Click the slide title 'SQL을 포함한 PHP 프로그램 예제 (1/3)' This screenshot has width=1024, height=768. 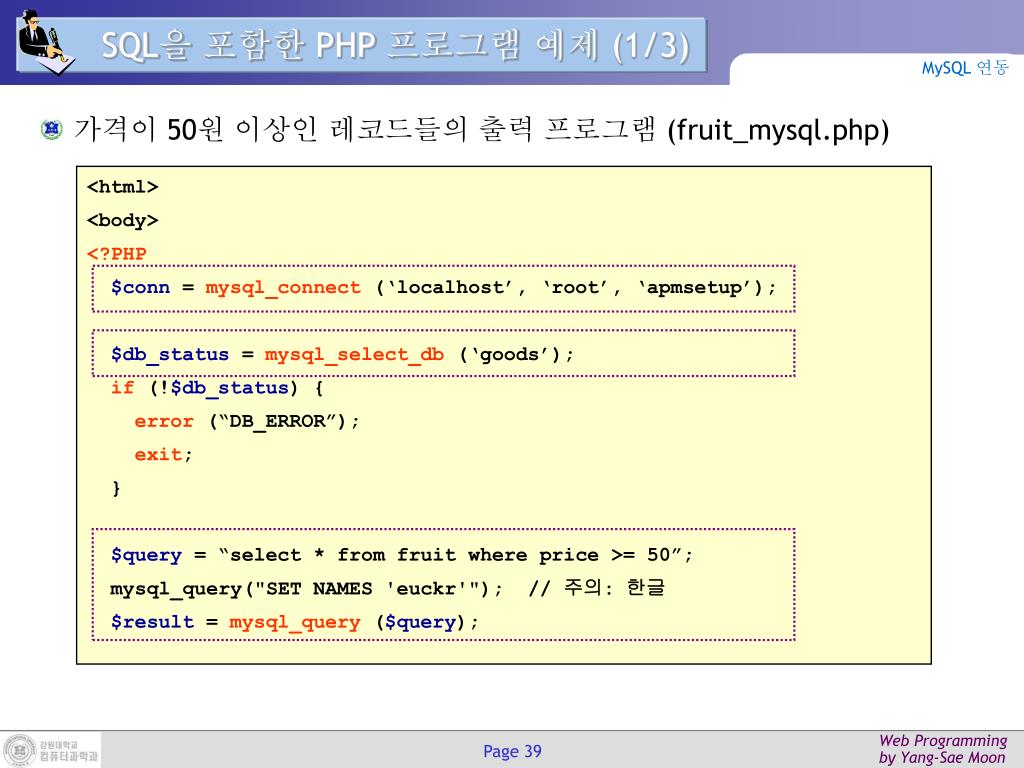(395, 46)
